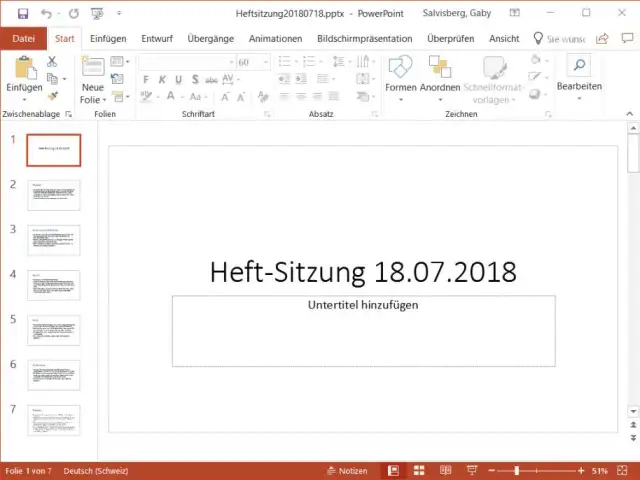Viewport: 640px width, 480px height.
Task: Open the Customize Quick Access Toolbar dropdown
Action: point(119,13)
